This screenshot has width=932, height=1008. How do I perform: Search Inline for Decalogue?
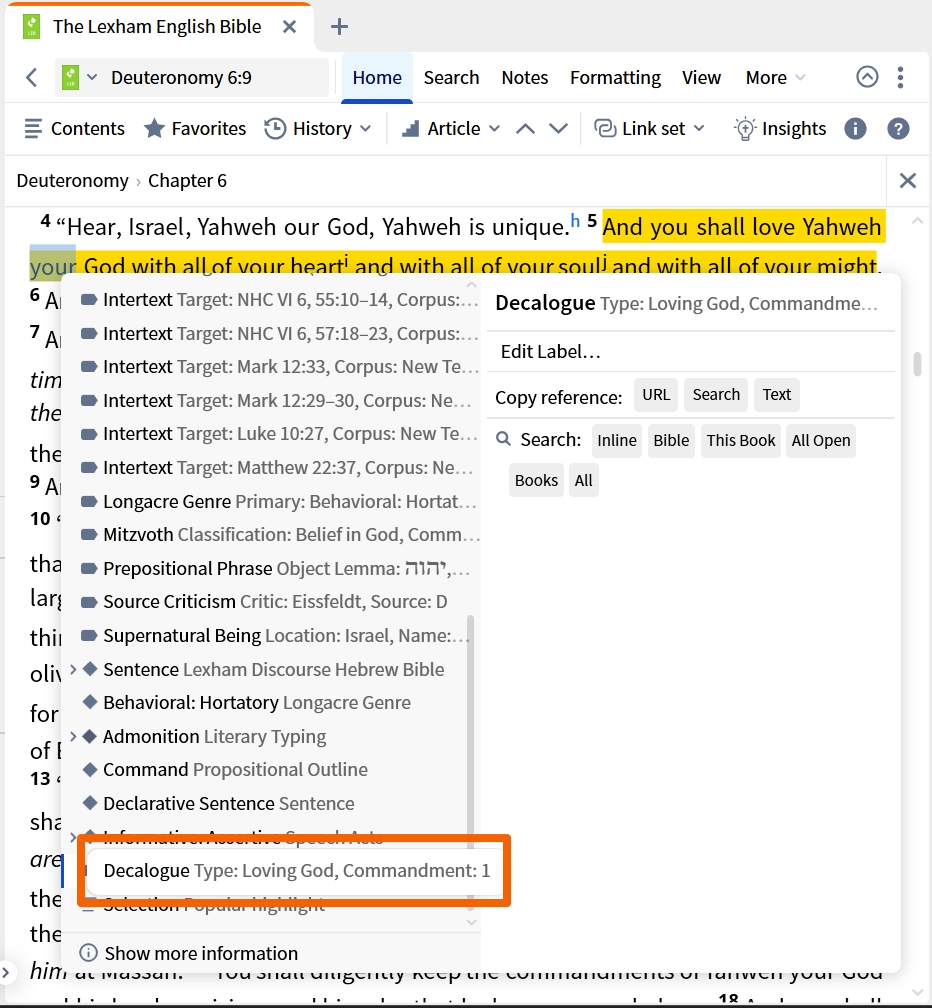[x=616, y=440]
